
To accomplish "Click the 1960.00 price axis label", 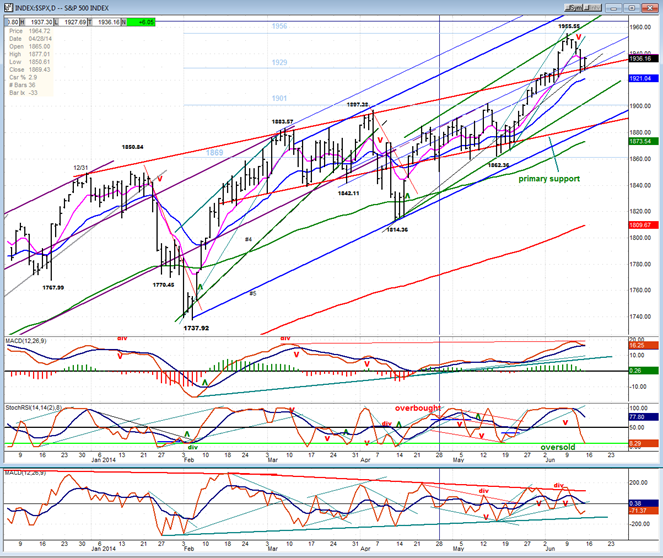I will tap(641, 27).
